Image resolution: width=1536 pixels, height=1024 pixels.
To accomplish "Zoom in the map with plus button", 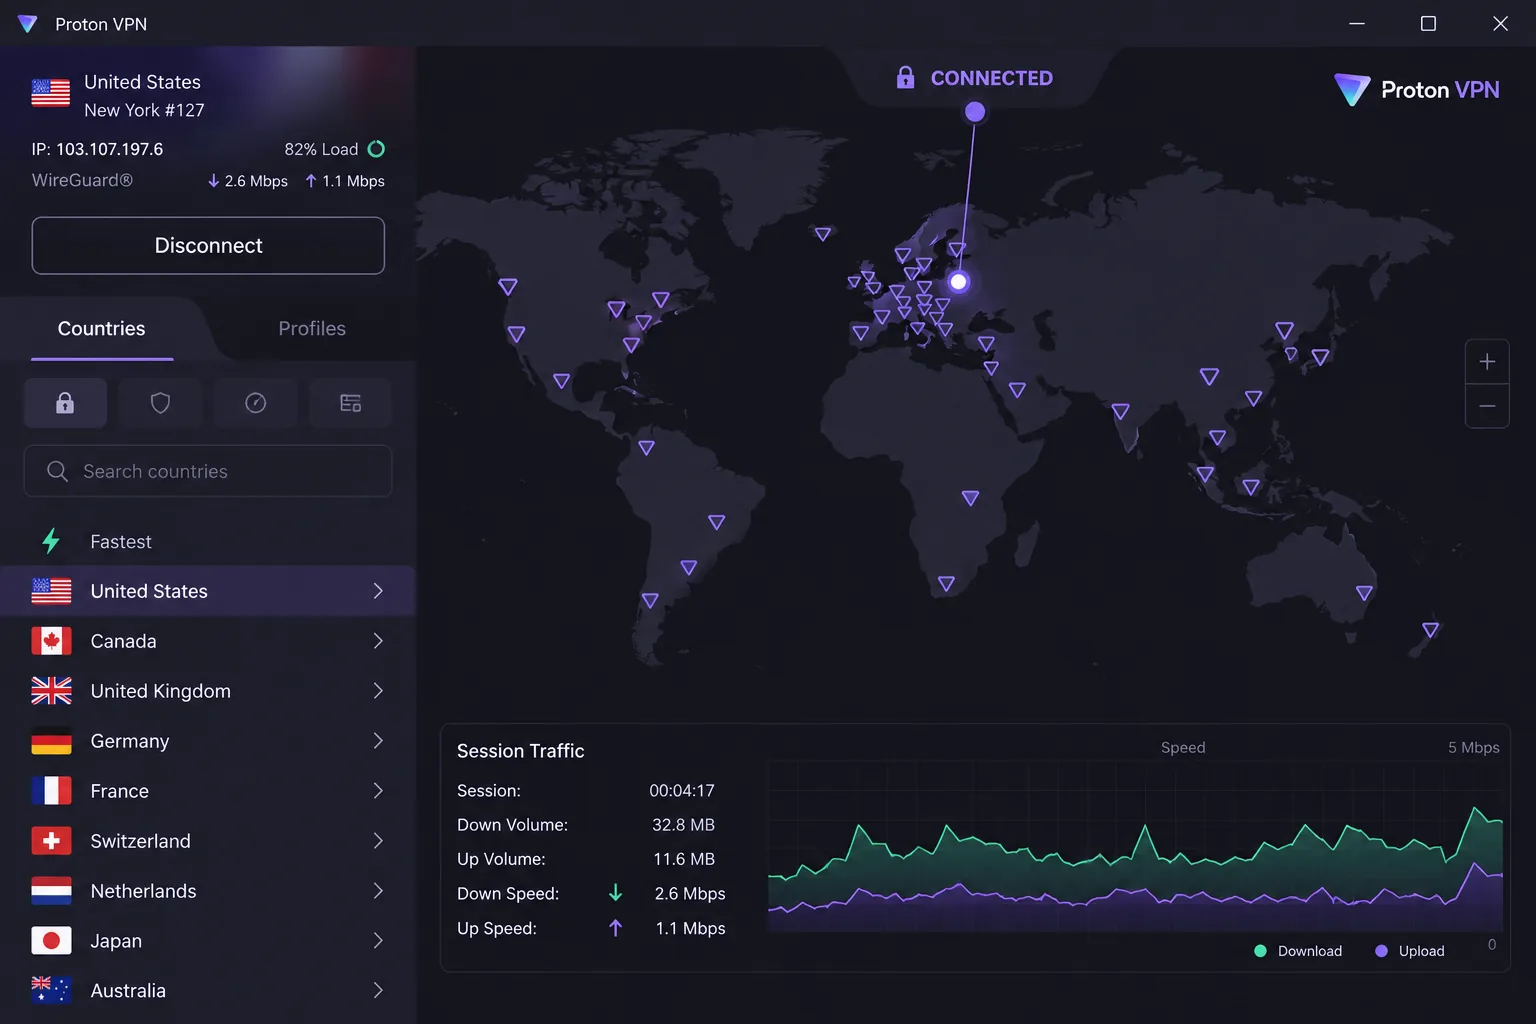I will tap(1487, 362).
